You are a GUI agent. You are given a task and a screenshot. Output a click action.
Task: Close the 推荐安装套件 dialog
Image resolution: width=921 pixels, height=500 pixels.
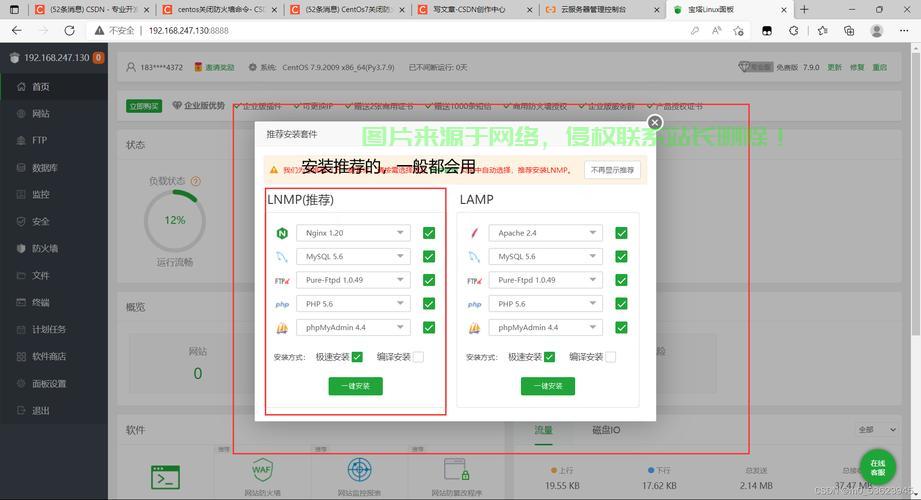click(x=655, y=122)
